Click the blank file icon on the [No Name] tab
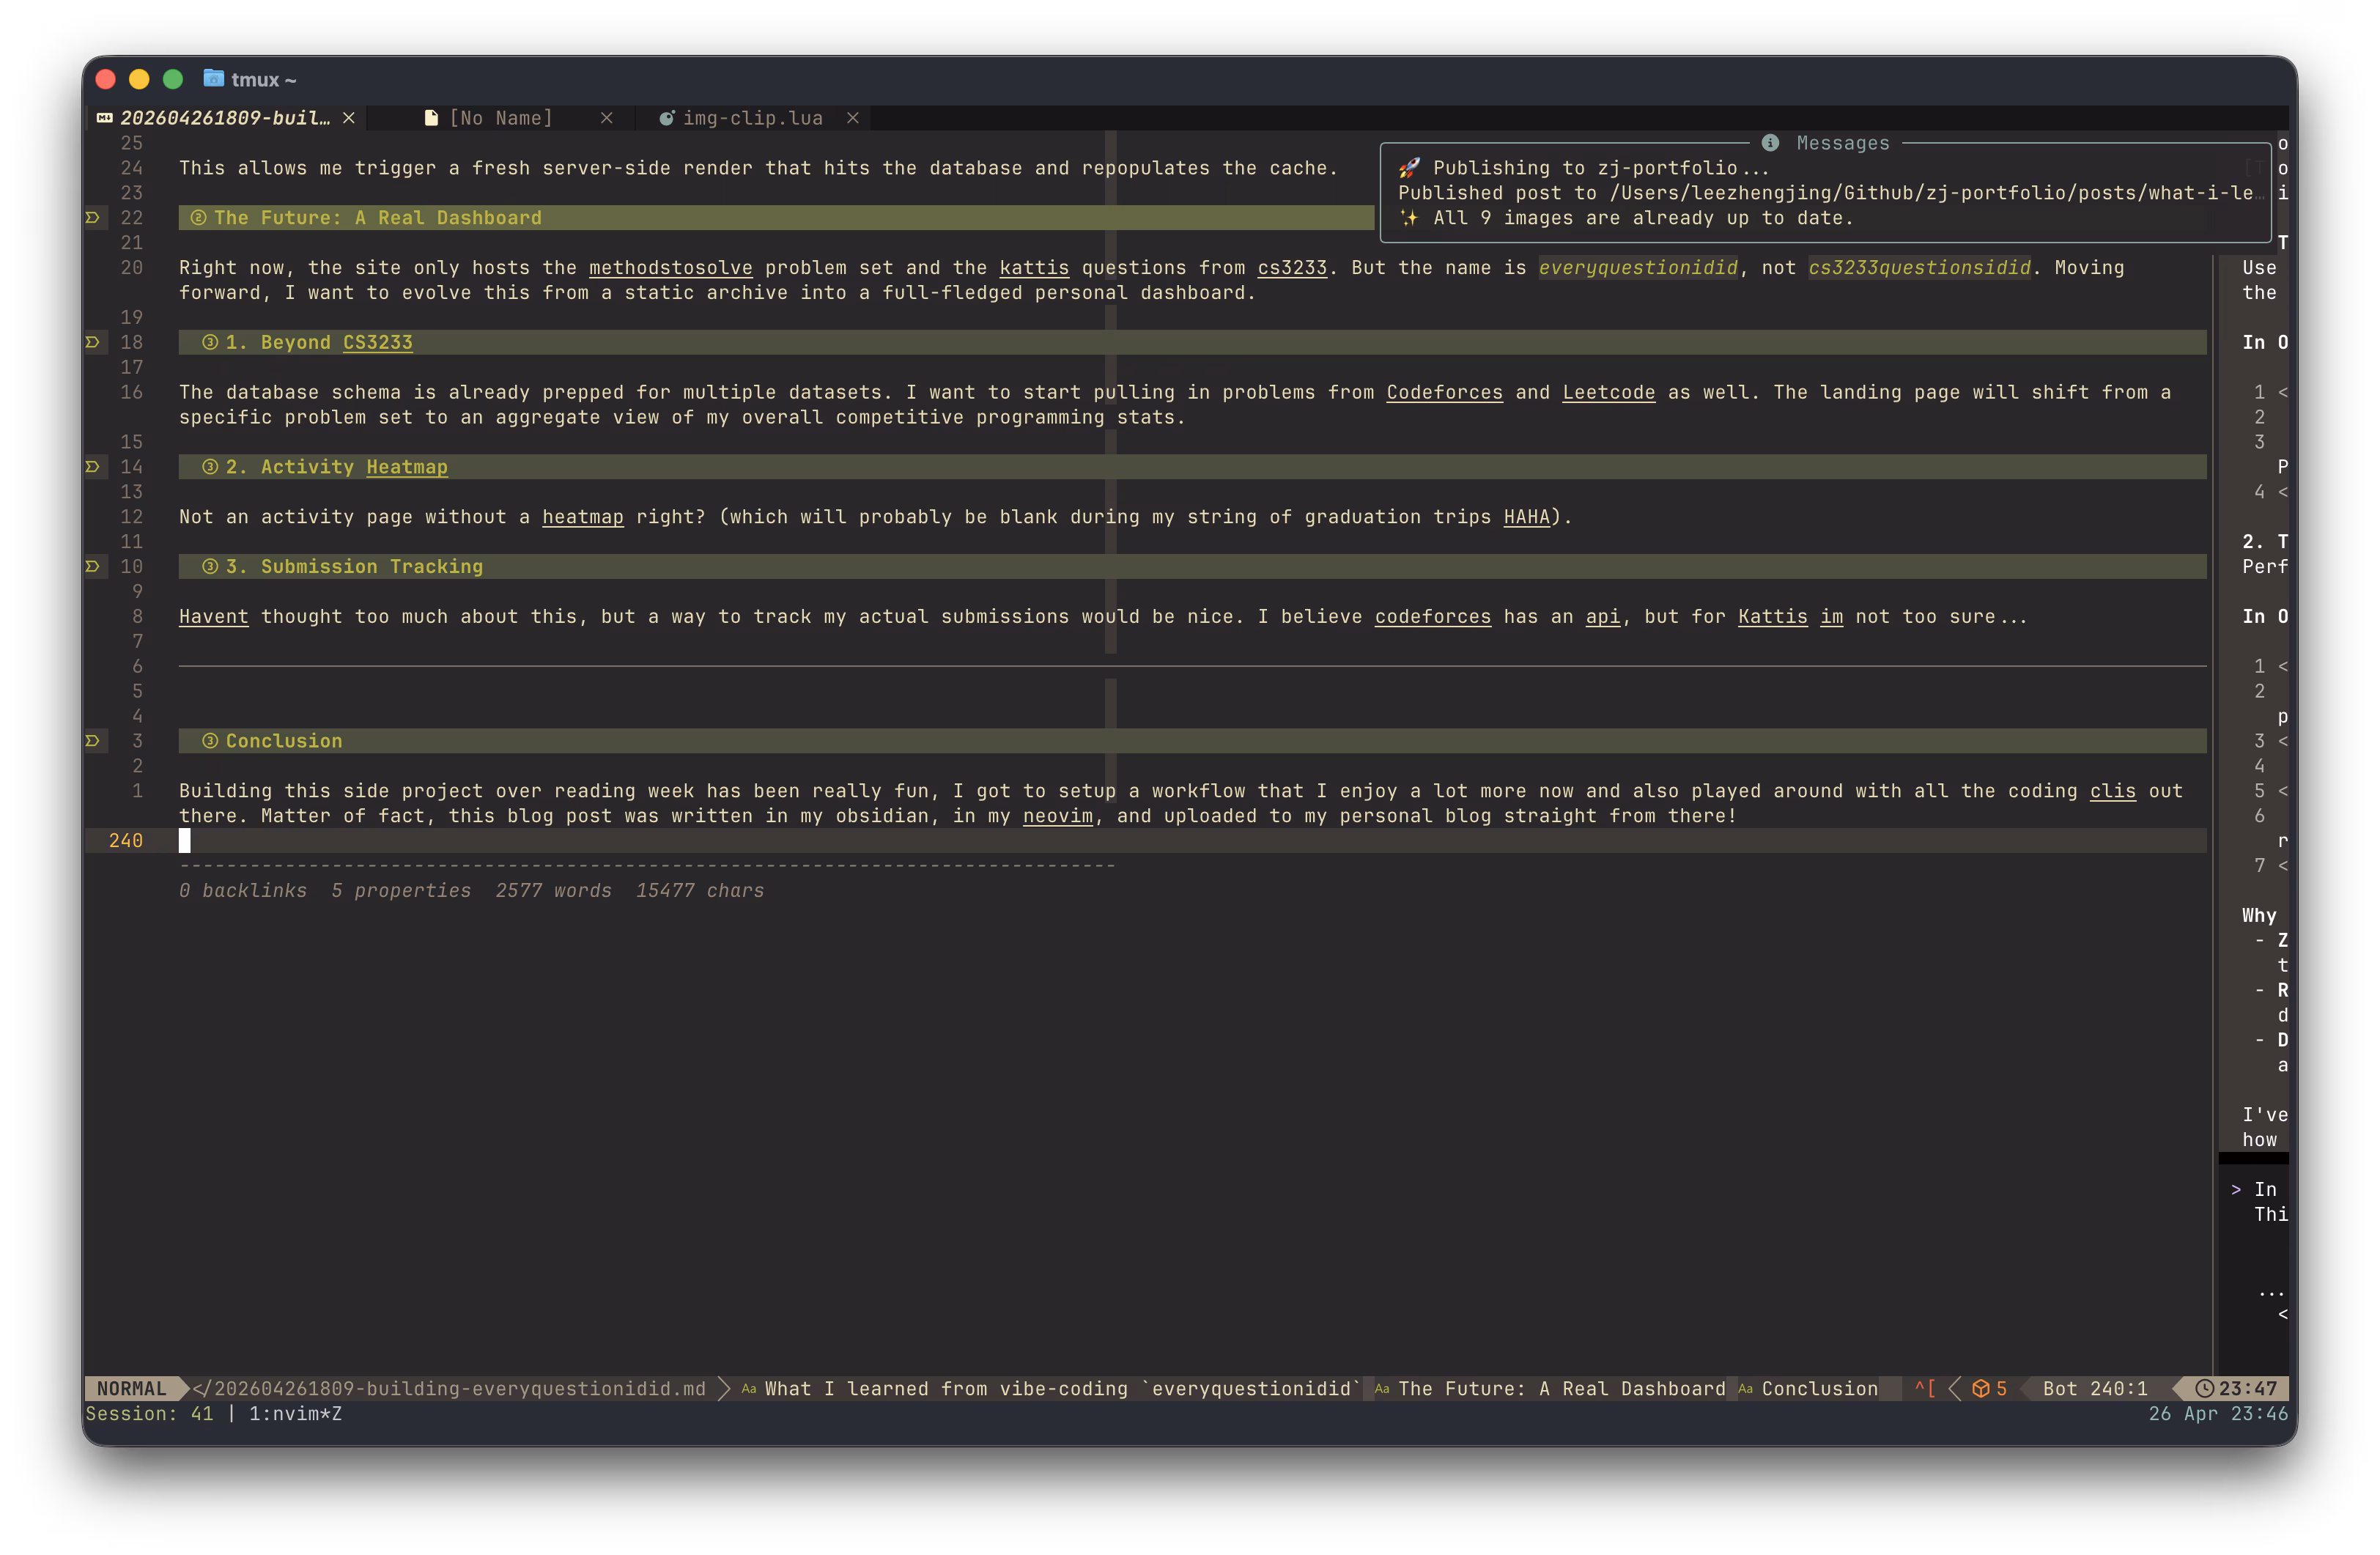This screenshot has width=2380, height=1555. coord(431,117)
